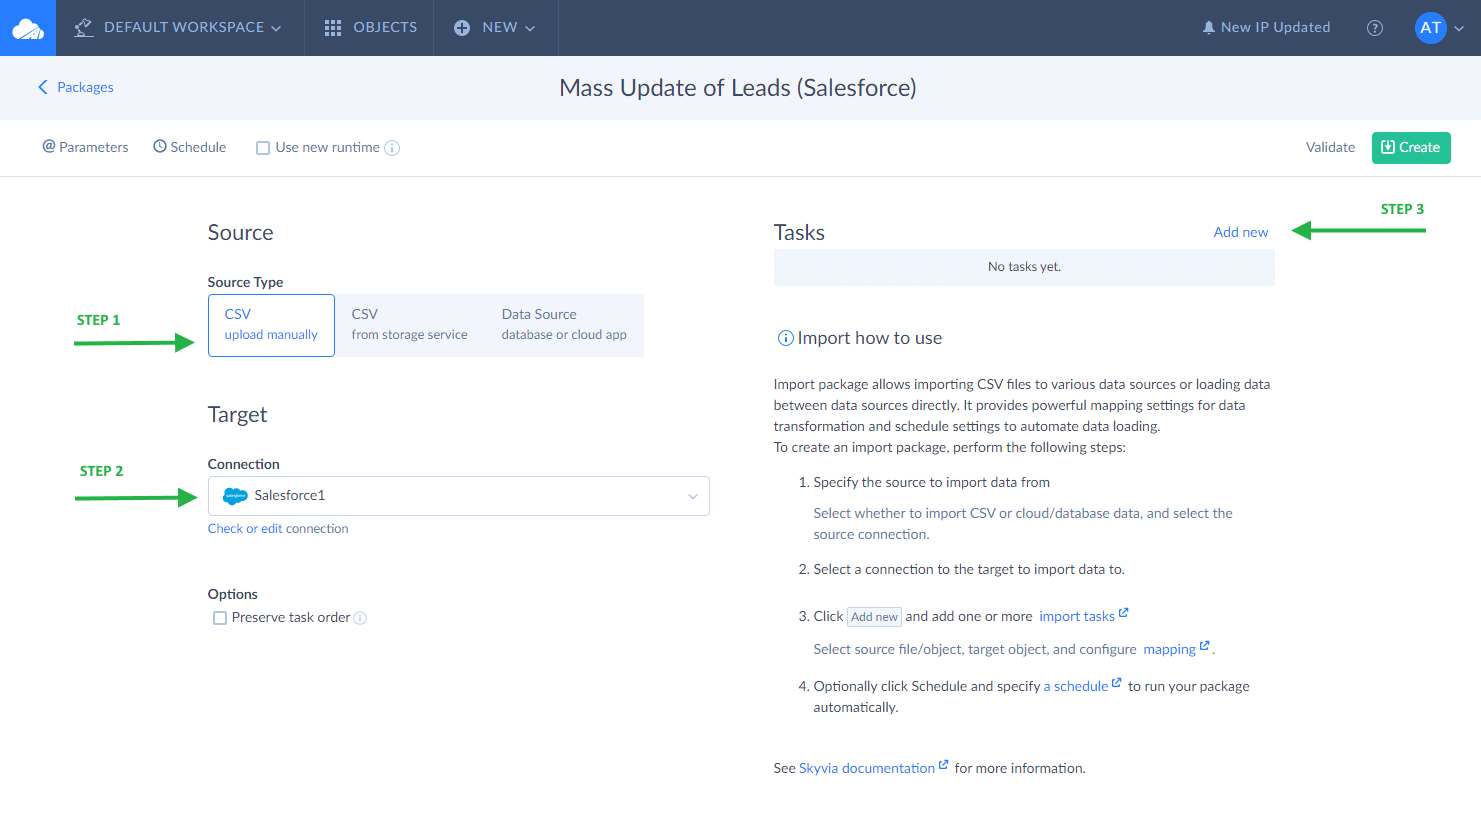Toggle the Preserve task order checkbox
This screenshot has width=1481, height=833.
pos(220,618)
